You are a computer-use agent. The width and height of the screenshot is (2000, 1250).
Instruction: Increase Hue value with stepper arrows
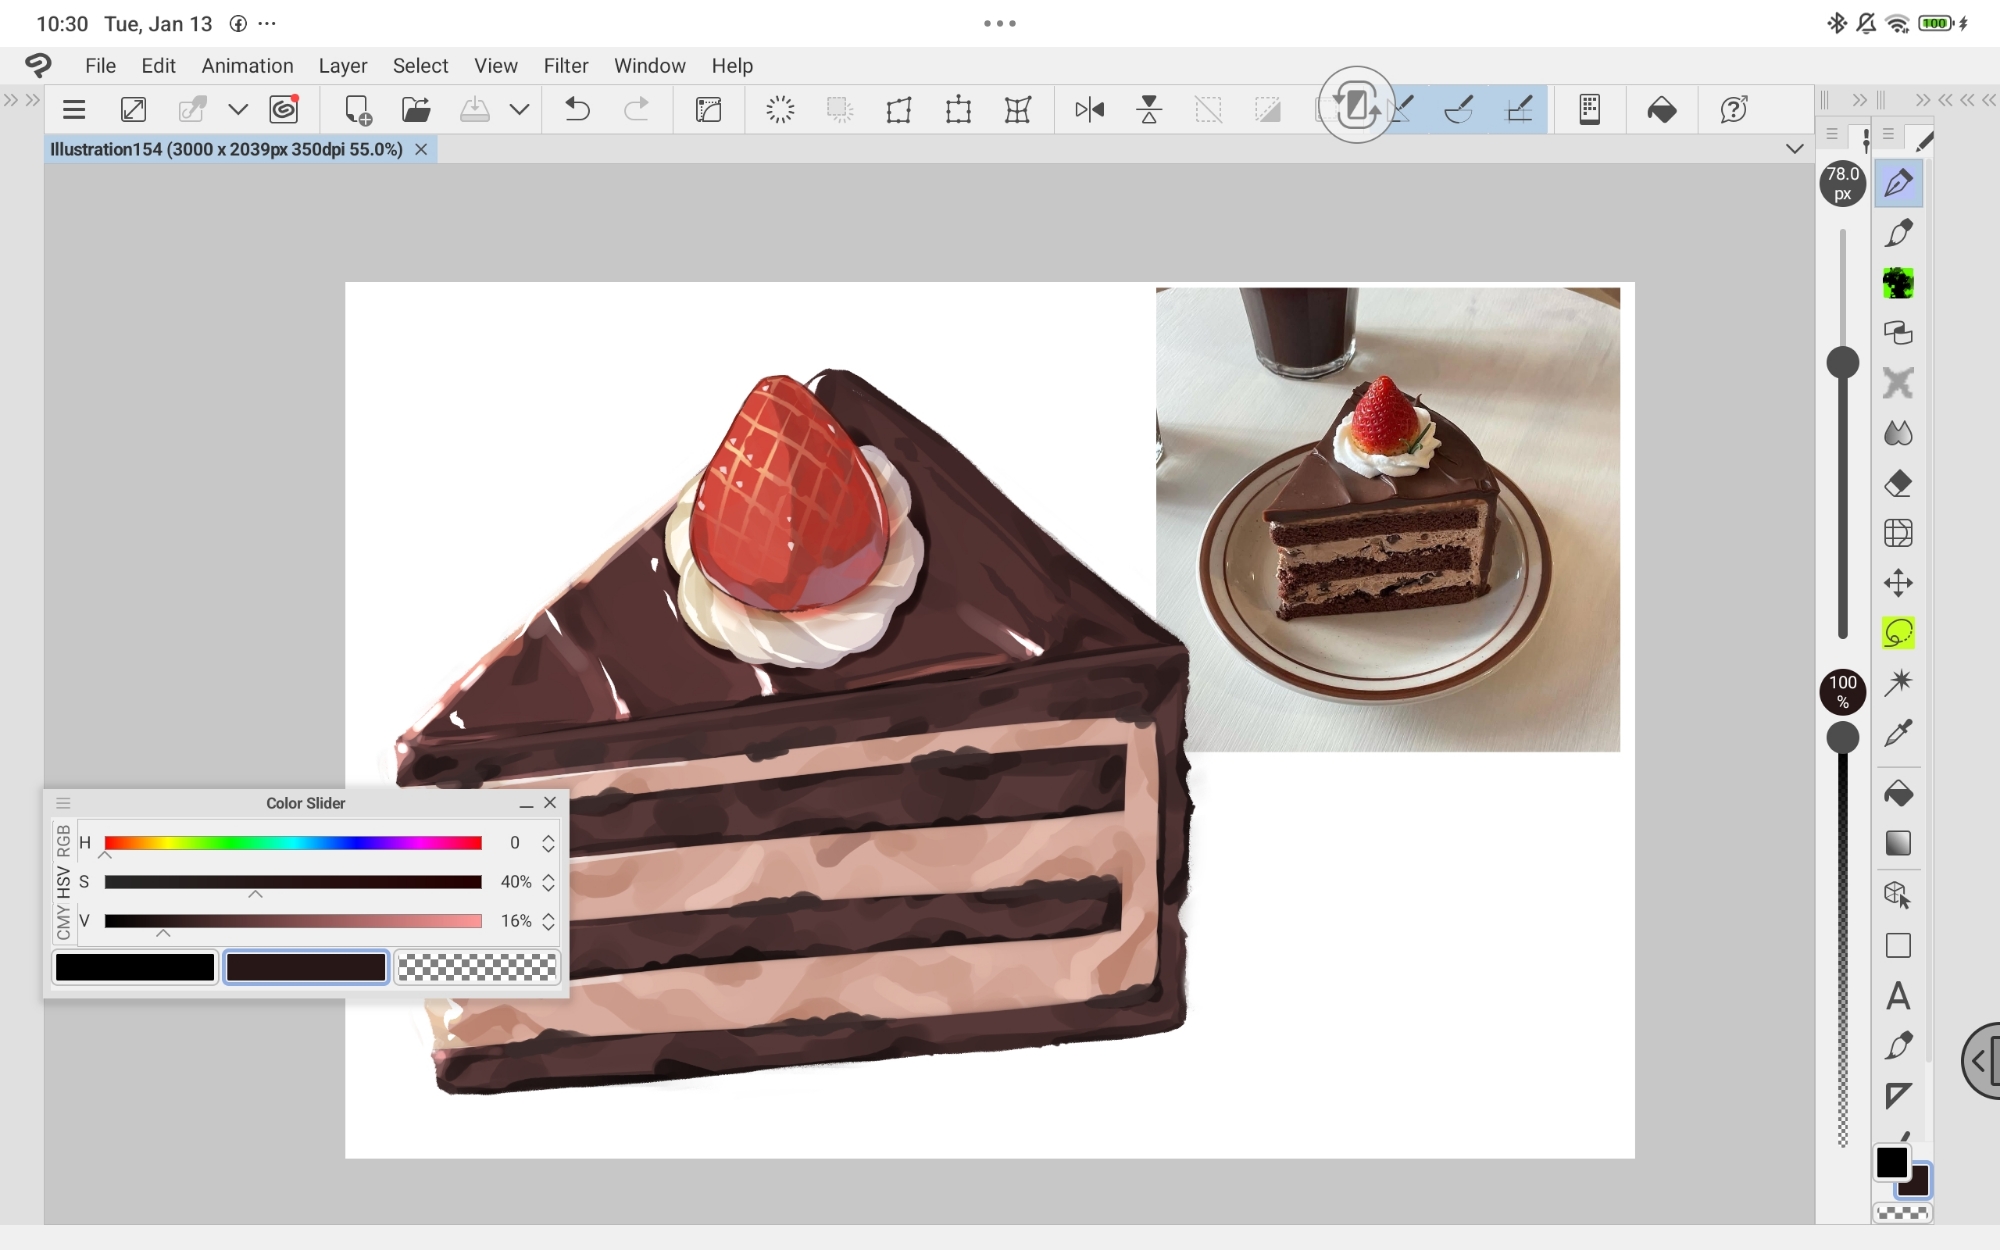click(548, 837)
